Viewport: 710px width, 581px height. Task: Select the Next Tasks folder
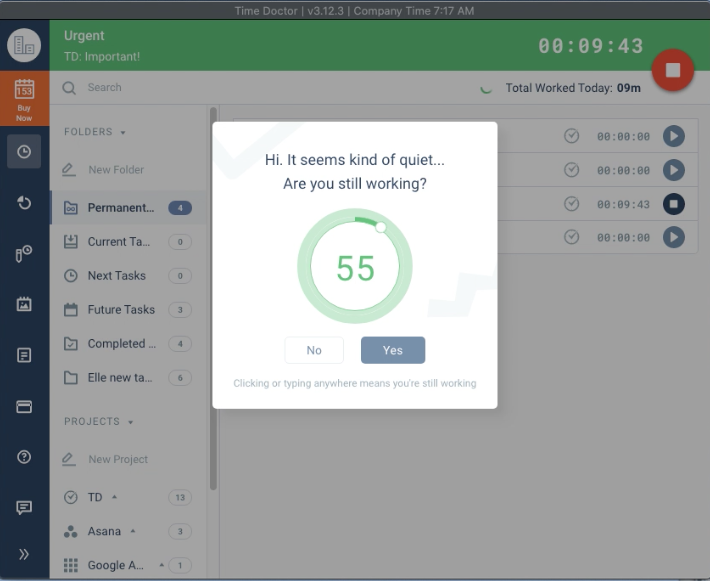tap(128, 276)
